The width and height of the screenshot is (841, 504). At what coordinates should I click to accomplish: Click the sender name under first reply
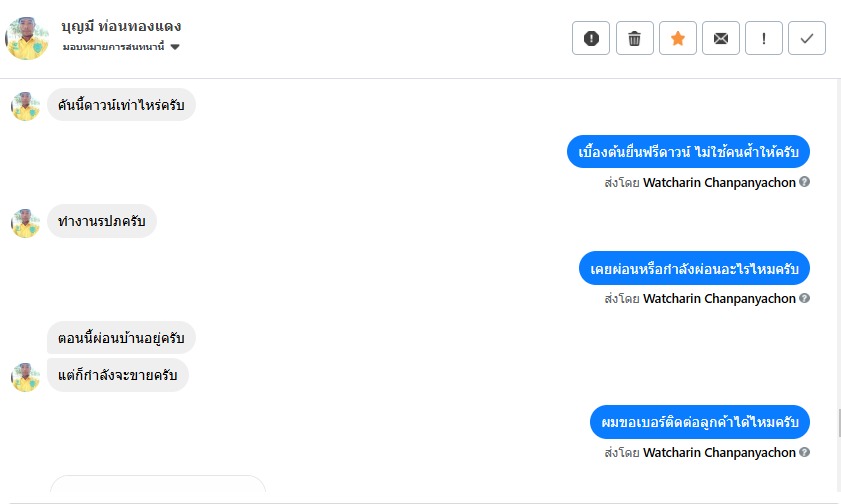tap(719, 183)
